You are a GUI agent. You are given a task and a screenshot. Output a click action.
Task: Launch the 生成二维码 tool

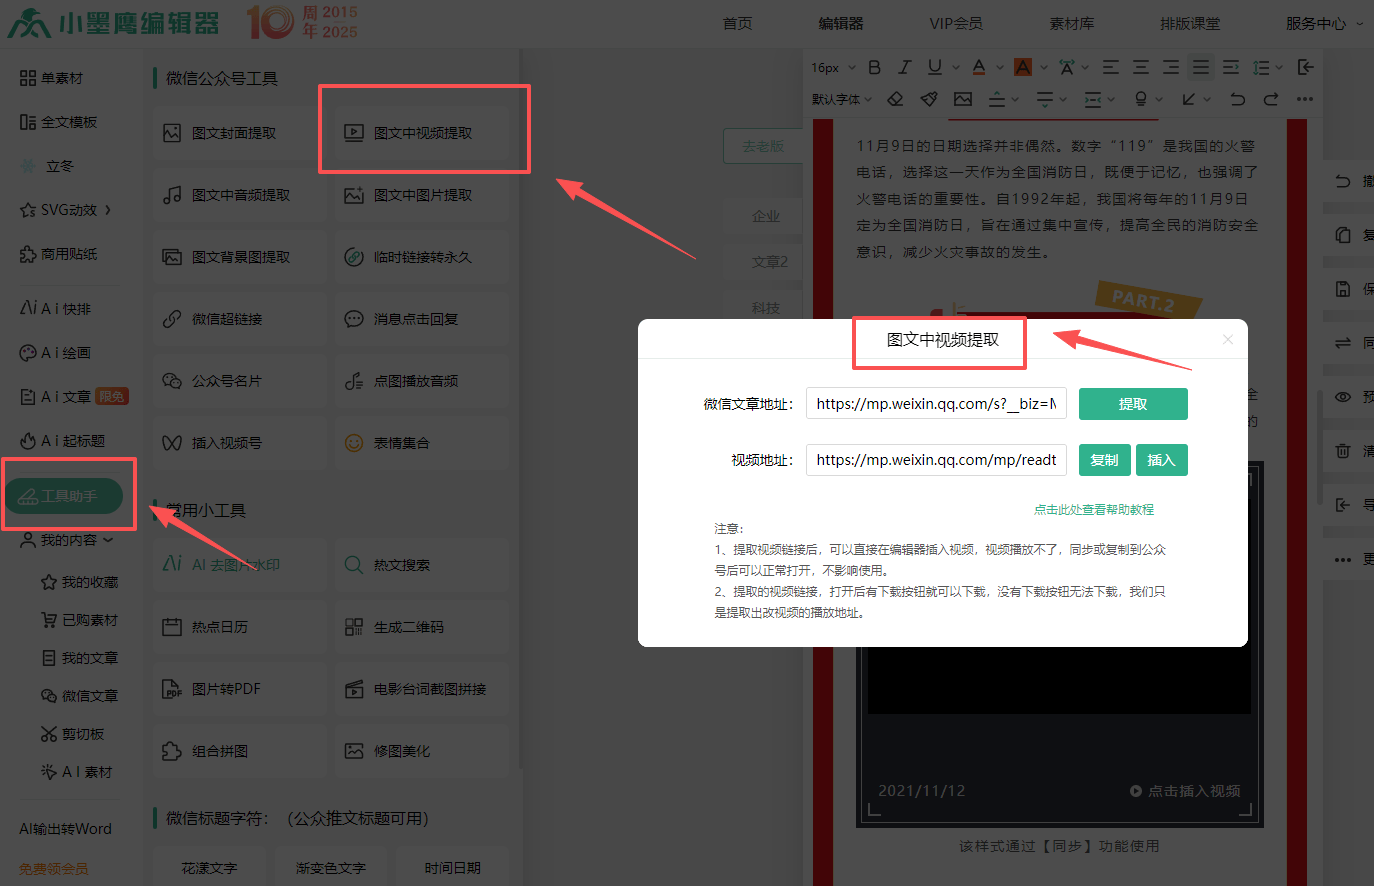tap(408, 627)
